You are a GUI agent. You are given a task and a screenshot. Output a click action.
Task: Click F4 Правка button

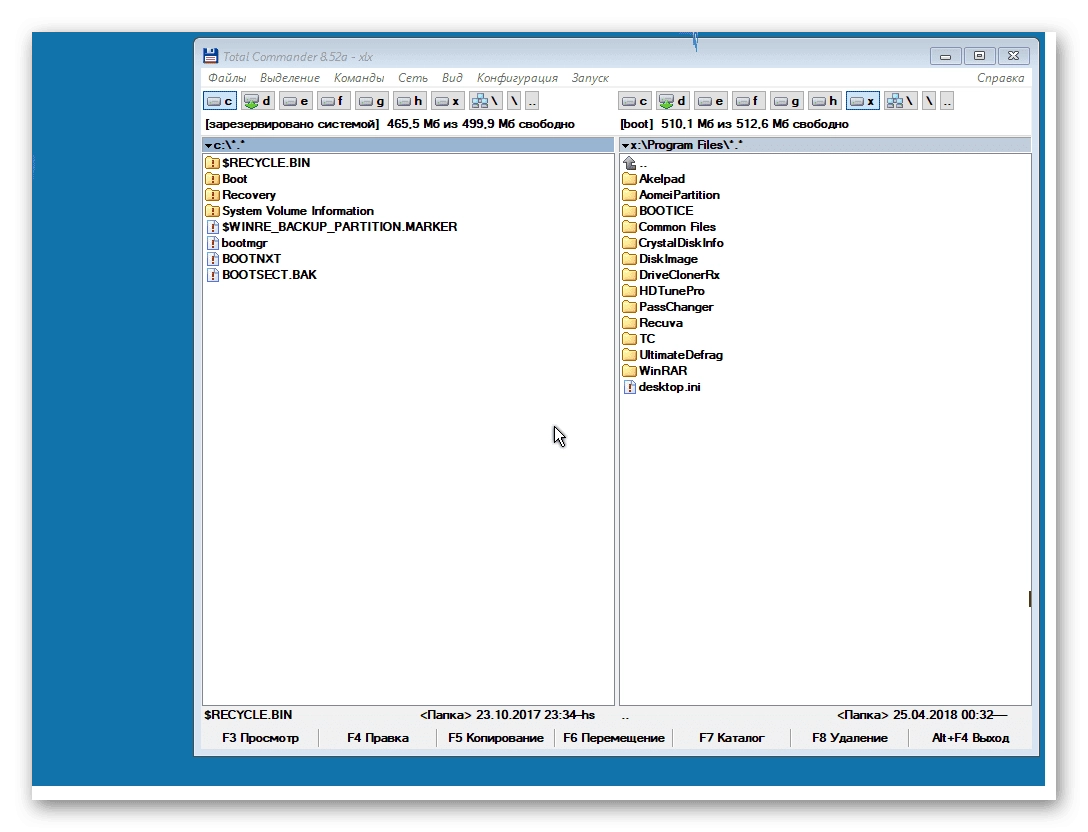[x=377, y=738]
